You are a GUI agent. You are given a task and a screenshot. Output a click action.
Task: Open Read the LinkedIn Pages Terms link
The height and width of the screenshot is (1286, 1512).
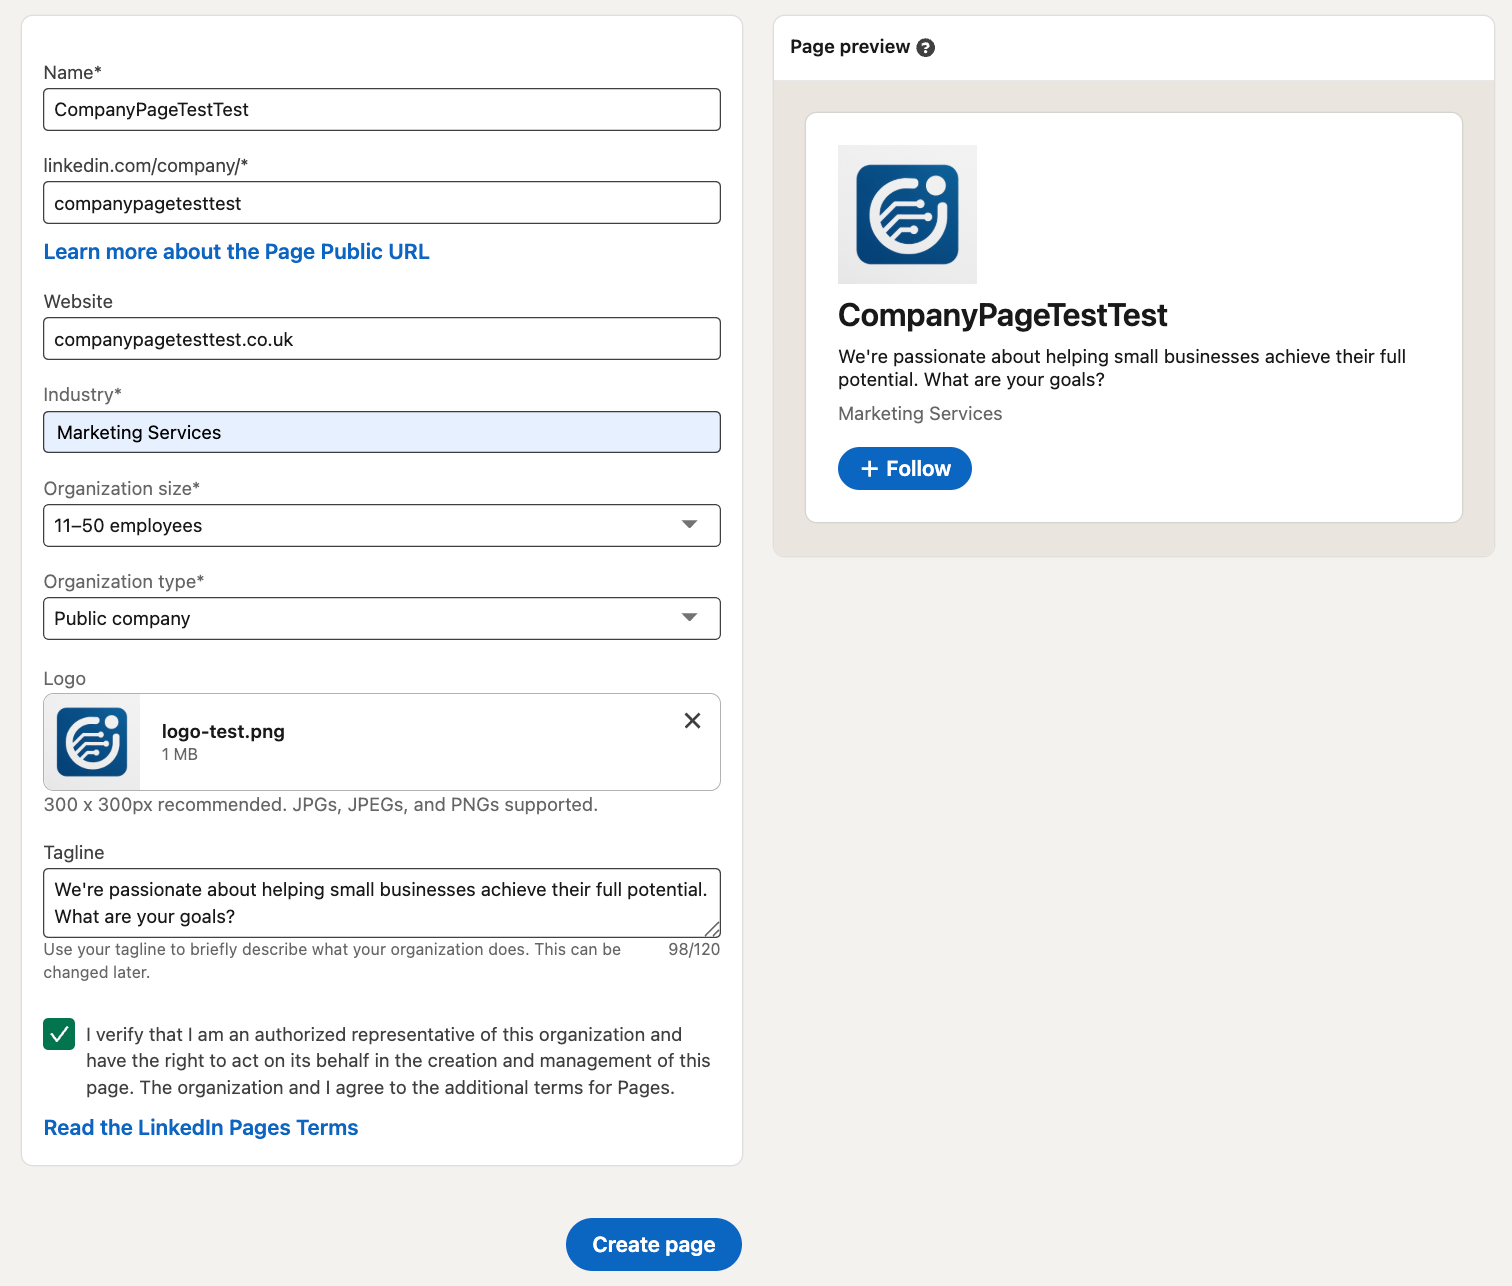tap(201, 1128)
